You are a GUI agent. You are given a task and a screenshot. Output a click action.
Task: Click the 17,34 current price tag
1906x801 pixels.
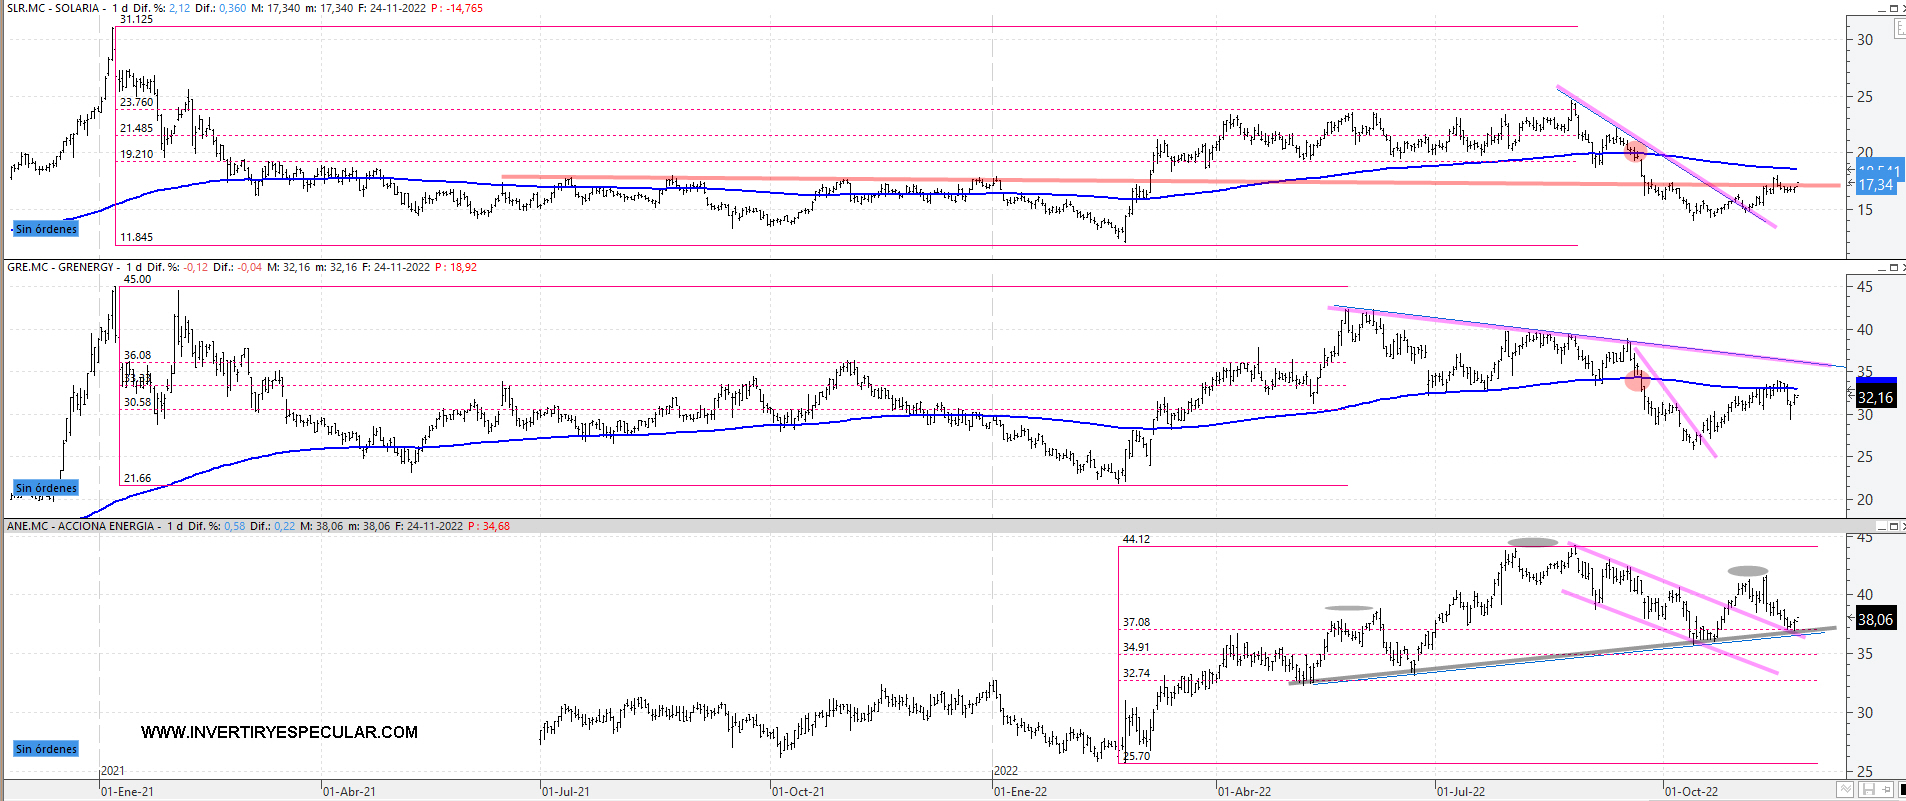point(1876,185)
